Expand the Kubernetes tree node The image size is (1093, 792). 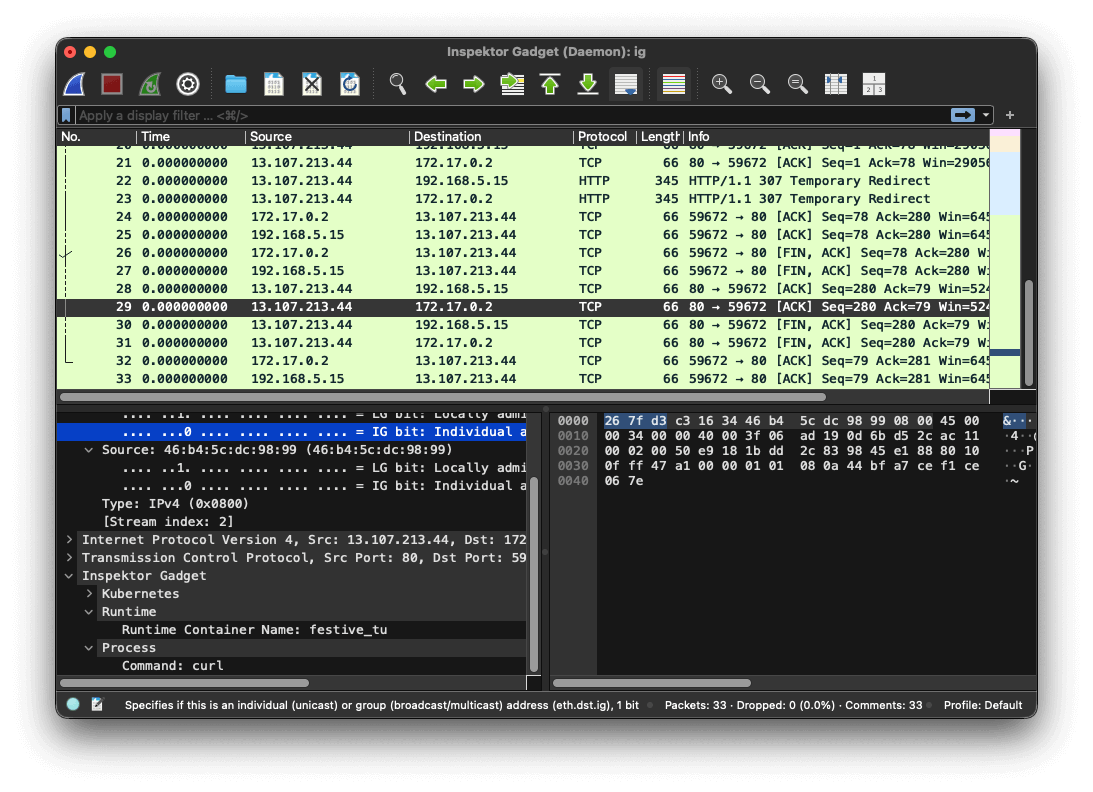click(x=89, y=594)
